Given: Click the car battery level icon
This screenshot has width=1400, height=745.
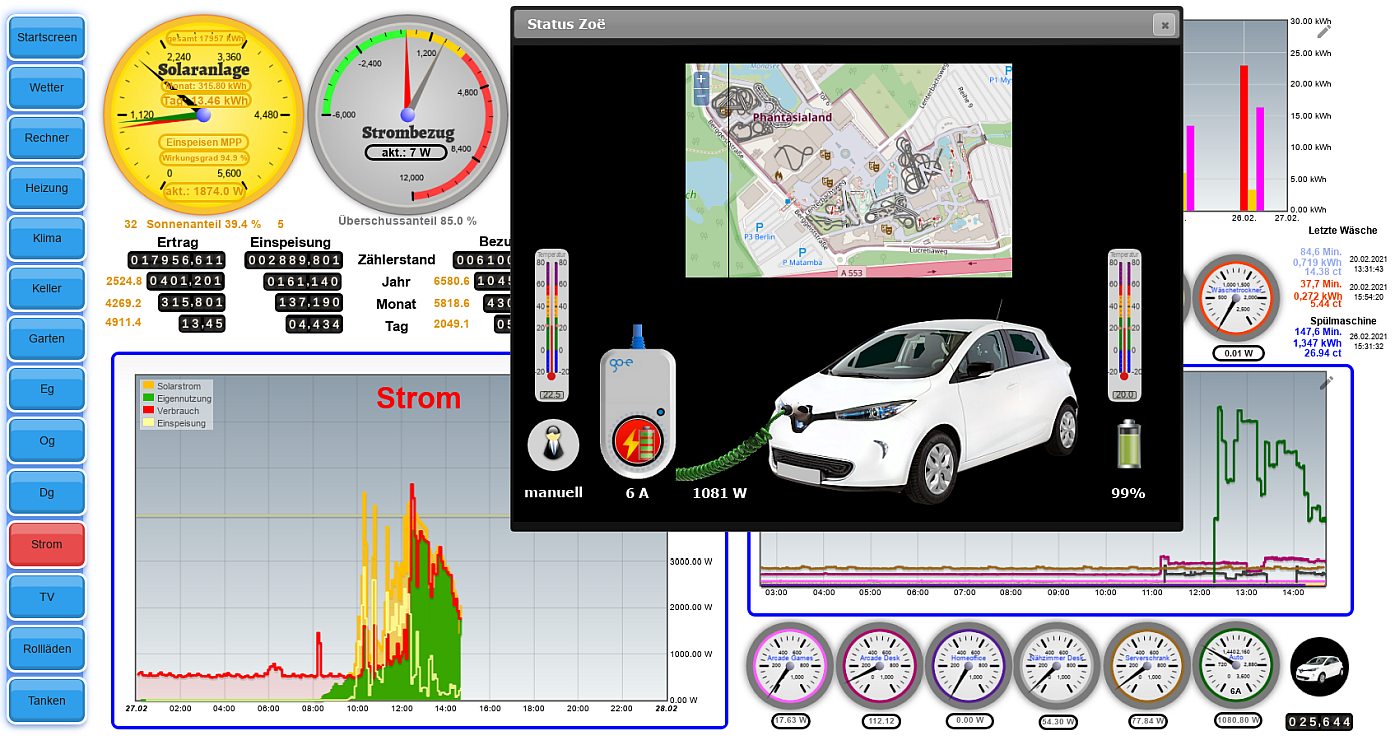Looking at the screenshot, I should point(1128,444).
